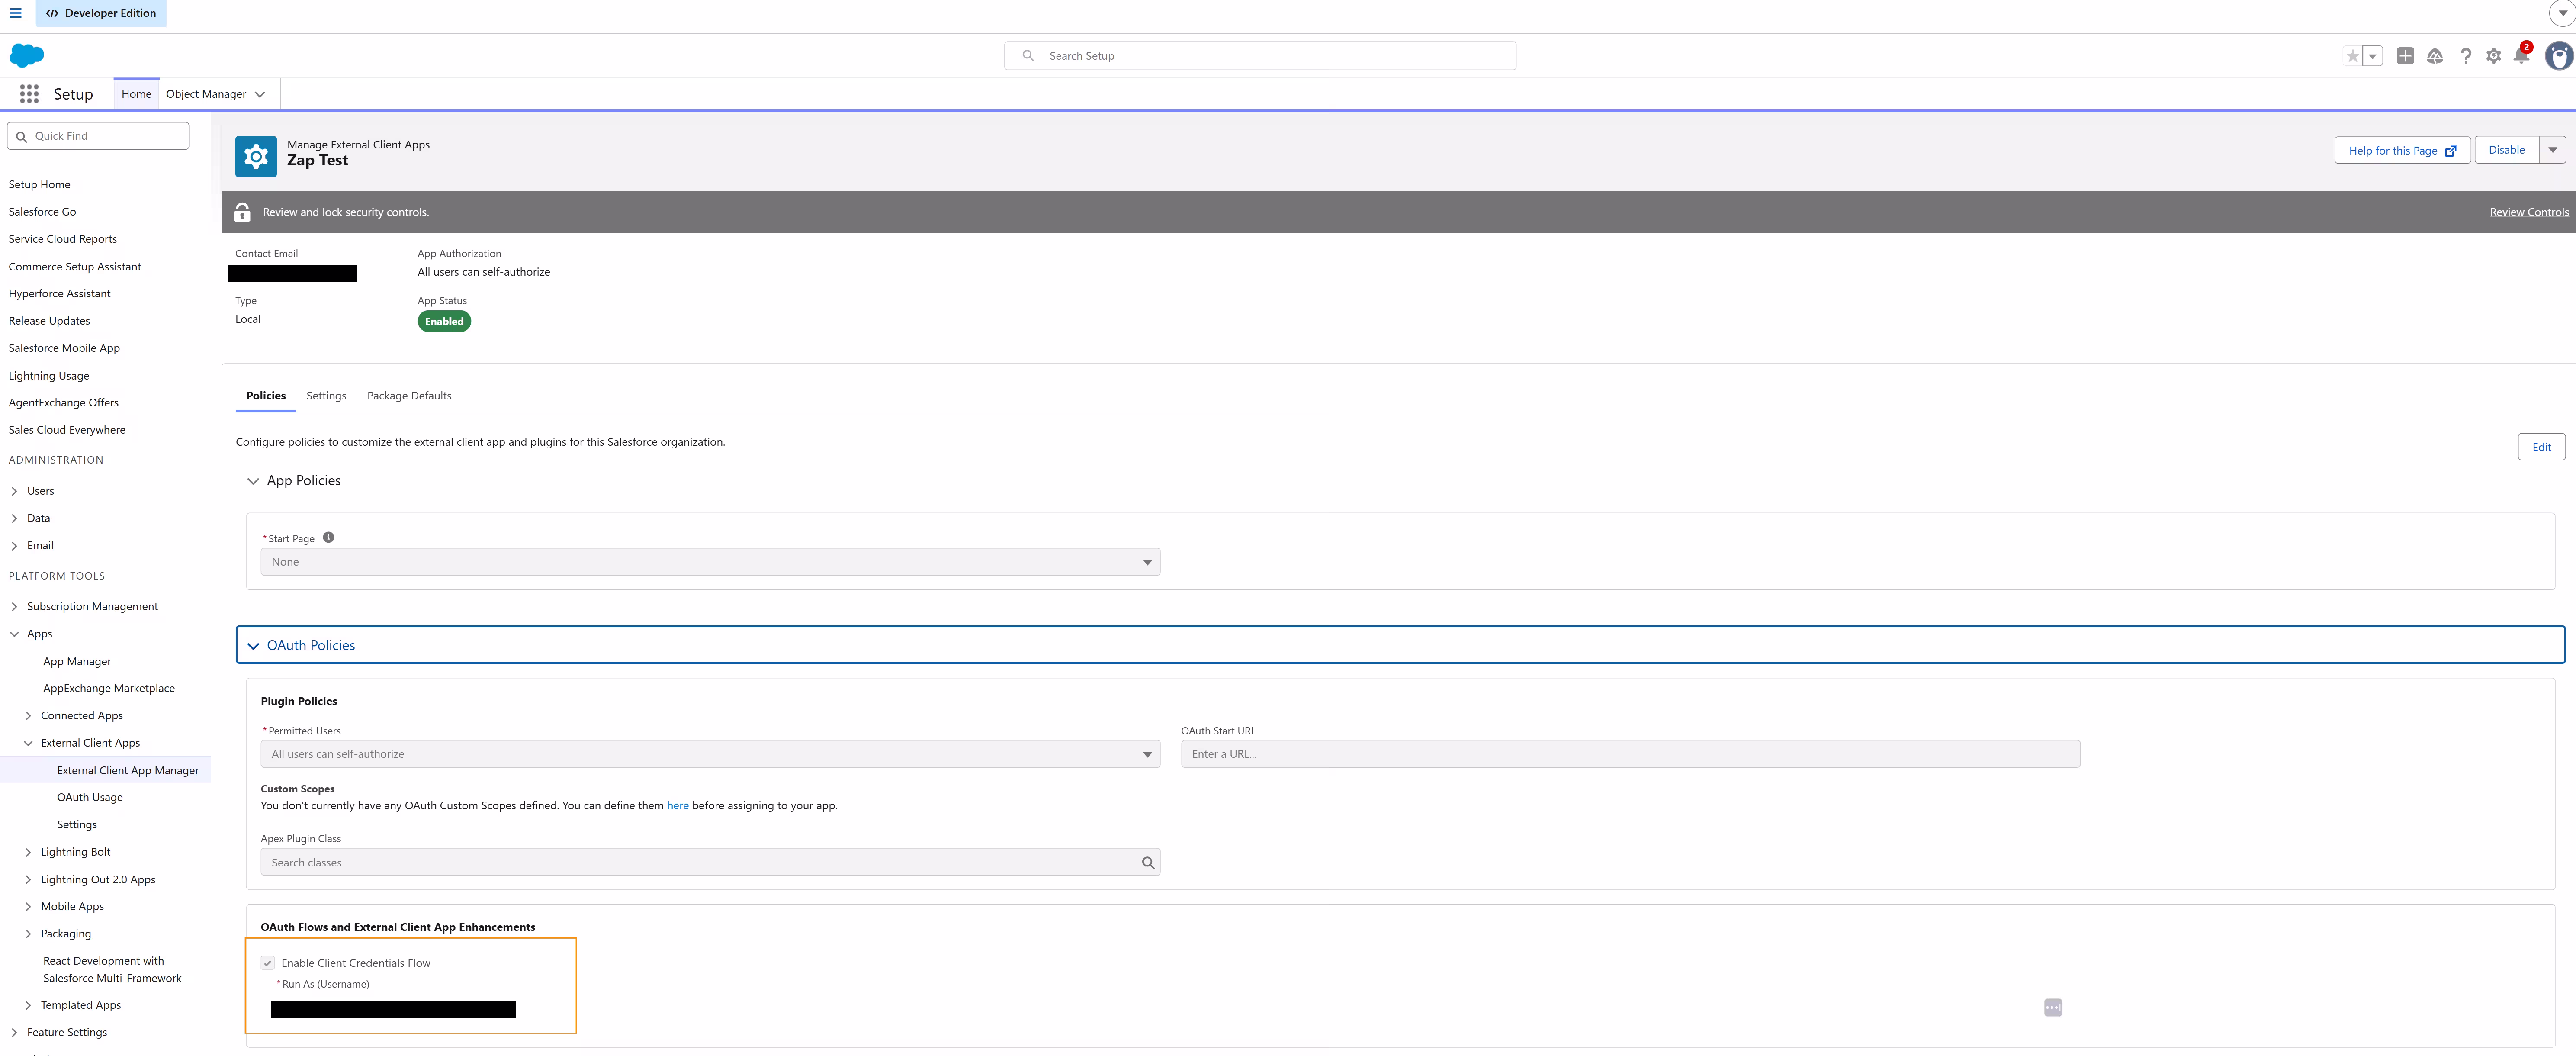Image resolution: width=2576 pixels, height=1056 pixels.
Task: Toggle Enable Client Credentials Flow checkbox
Action: 268,963
